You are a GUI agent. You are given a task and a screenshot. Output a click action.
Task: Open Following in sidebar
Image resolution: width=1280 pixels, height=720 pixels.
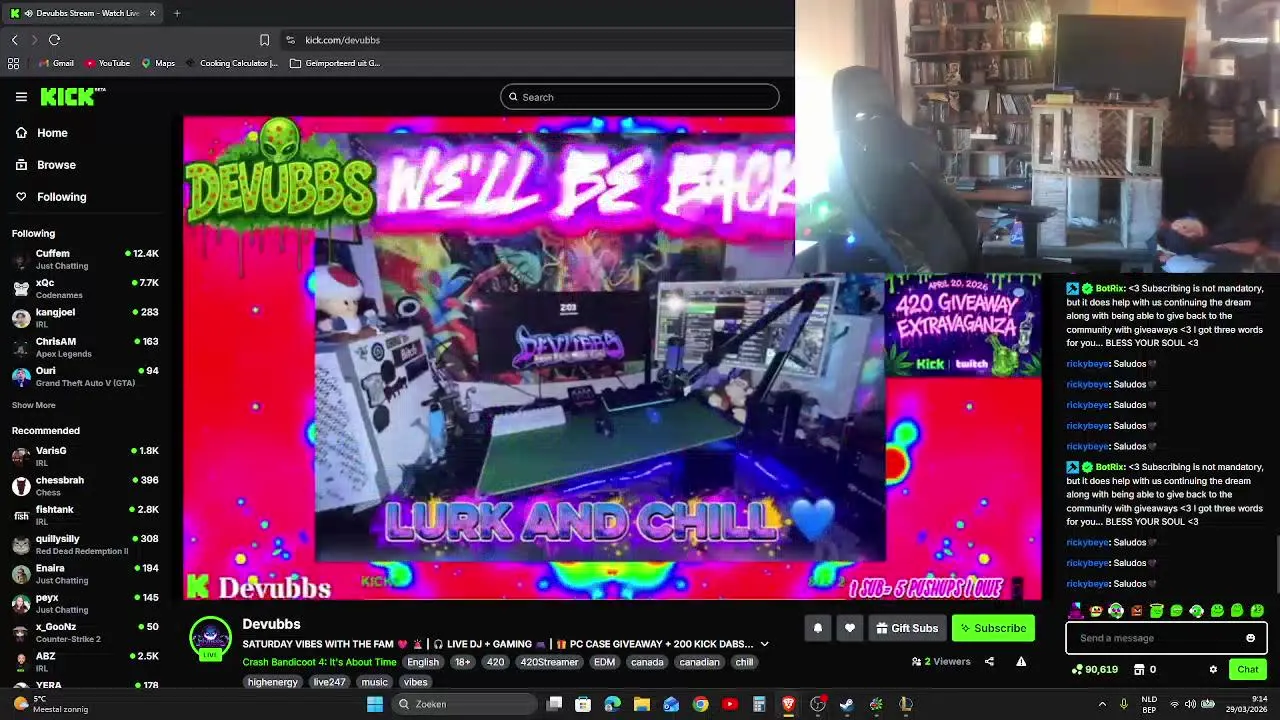61,197
